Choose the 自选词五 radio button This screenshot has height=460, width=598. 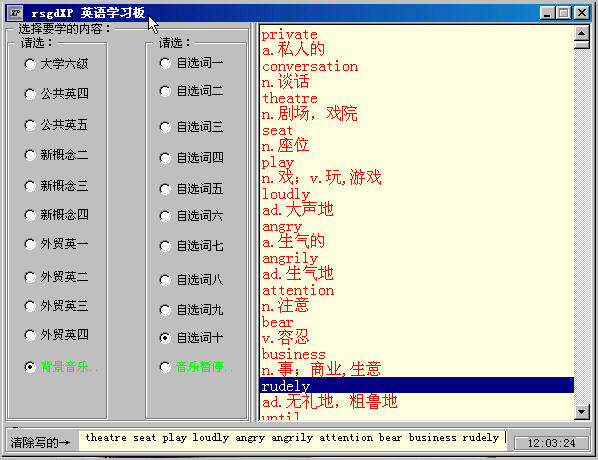[191, 189]
